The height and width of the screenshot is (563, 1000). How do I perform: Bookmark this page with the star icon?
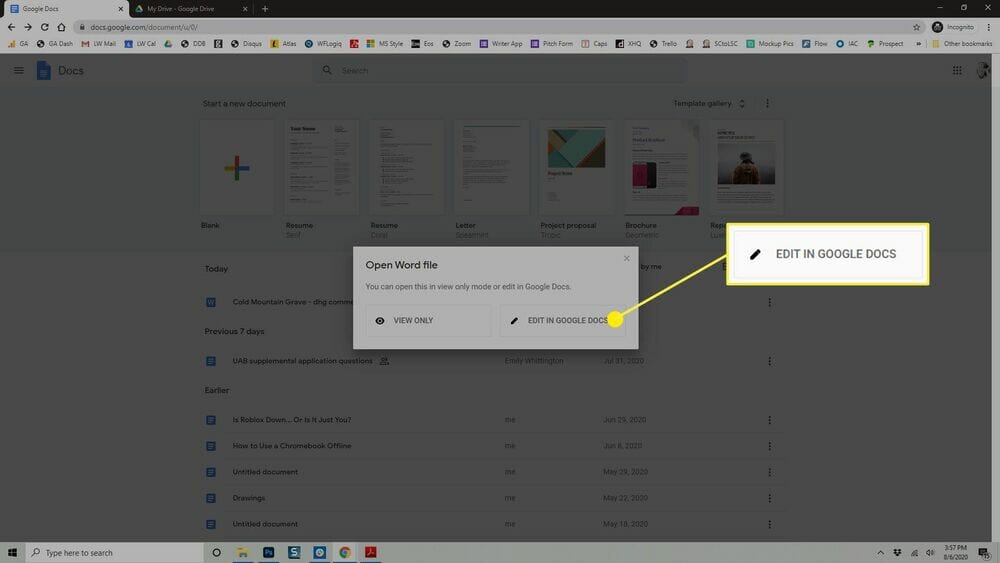coord(916,27)
